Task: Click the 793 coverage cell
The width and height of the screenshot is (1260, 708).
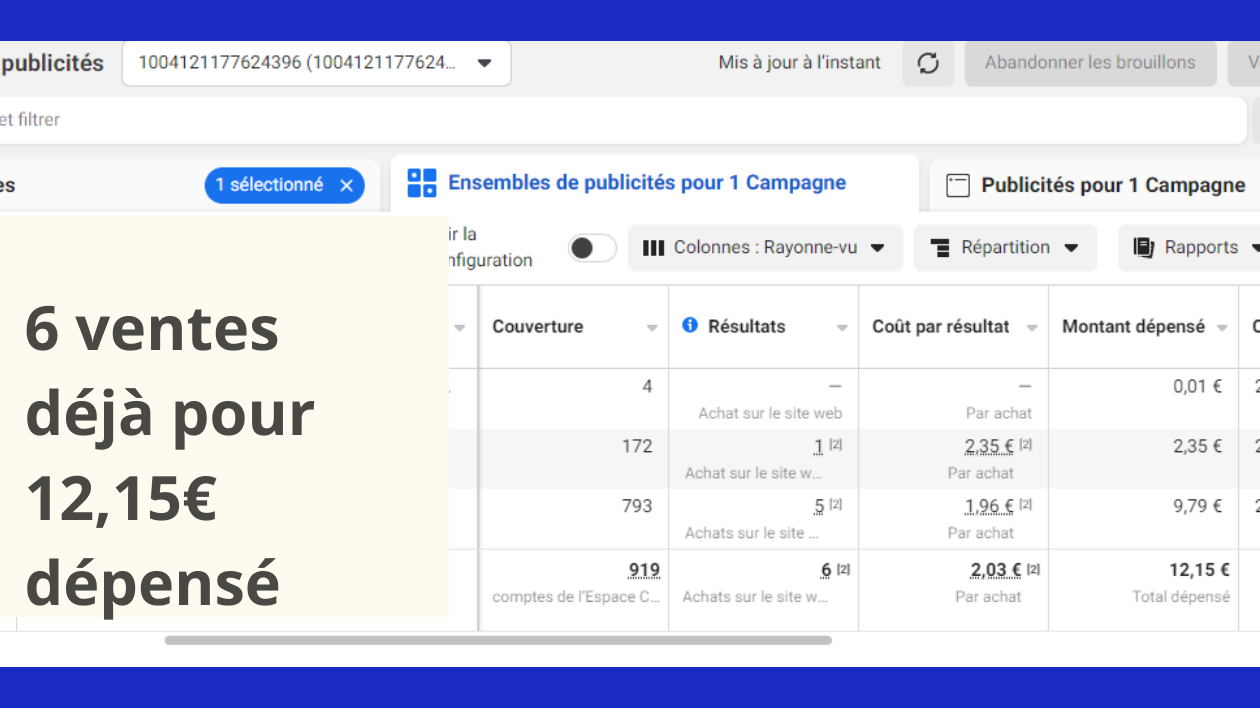Action: [637, 506]
